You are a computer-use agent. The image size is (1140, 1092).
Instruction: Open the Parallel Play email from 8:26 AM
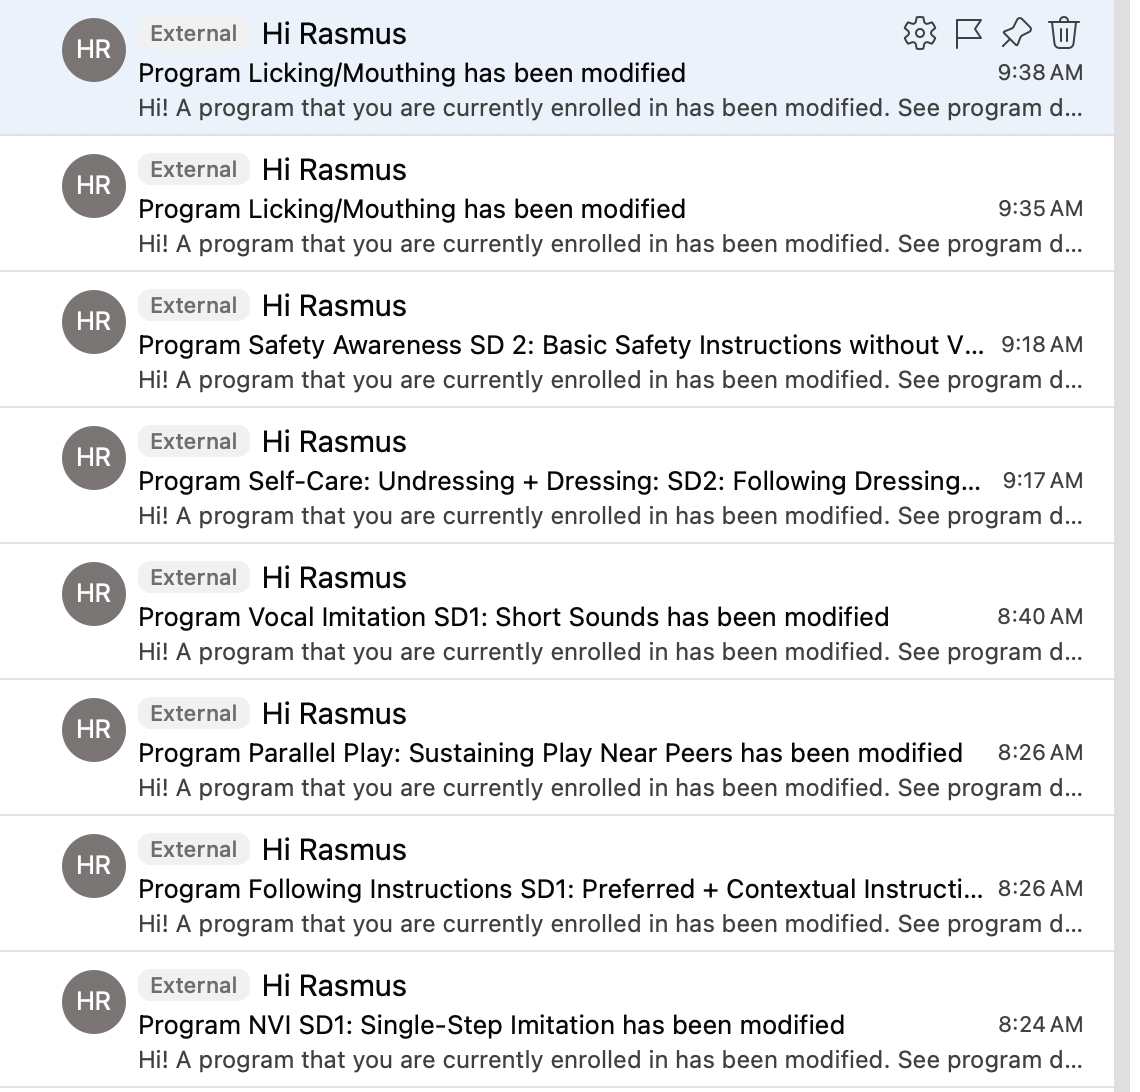(557, 747)
